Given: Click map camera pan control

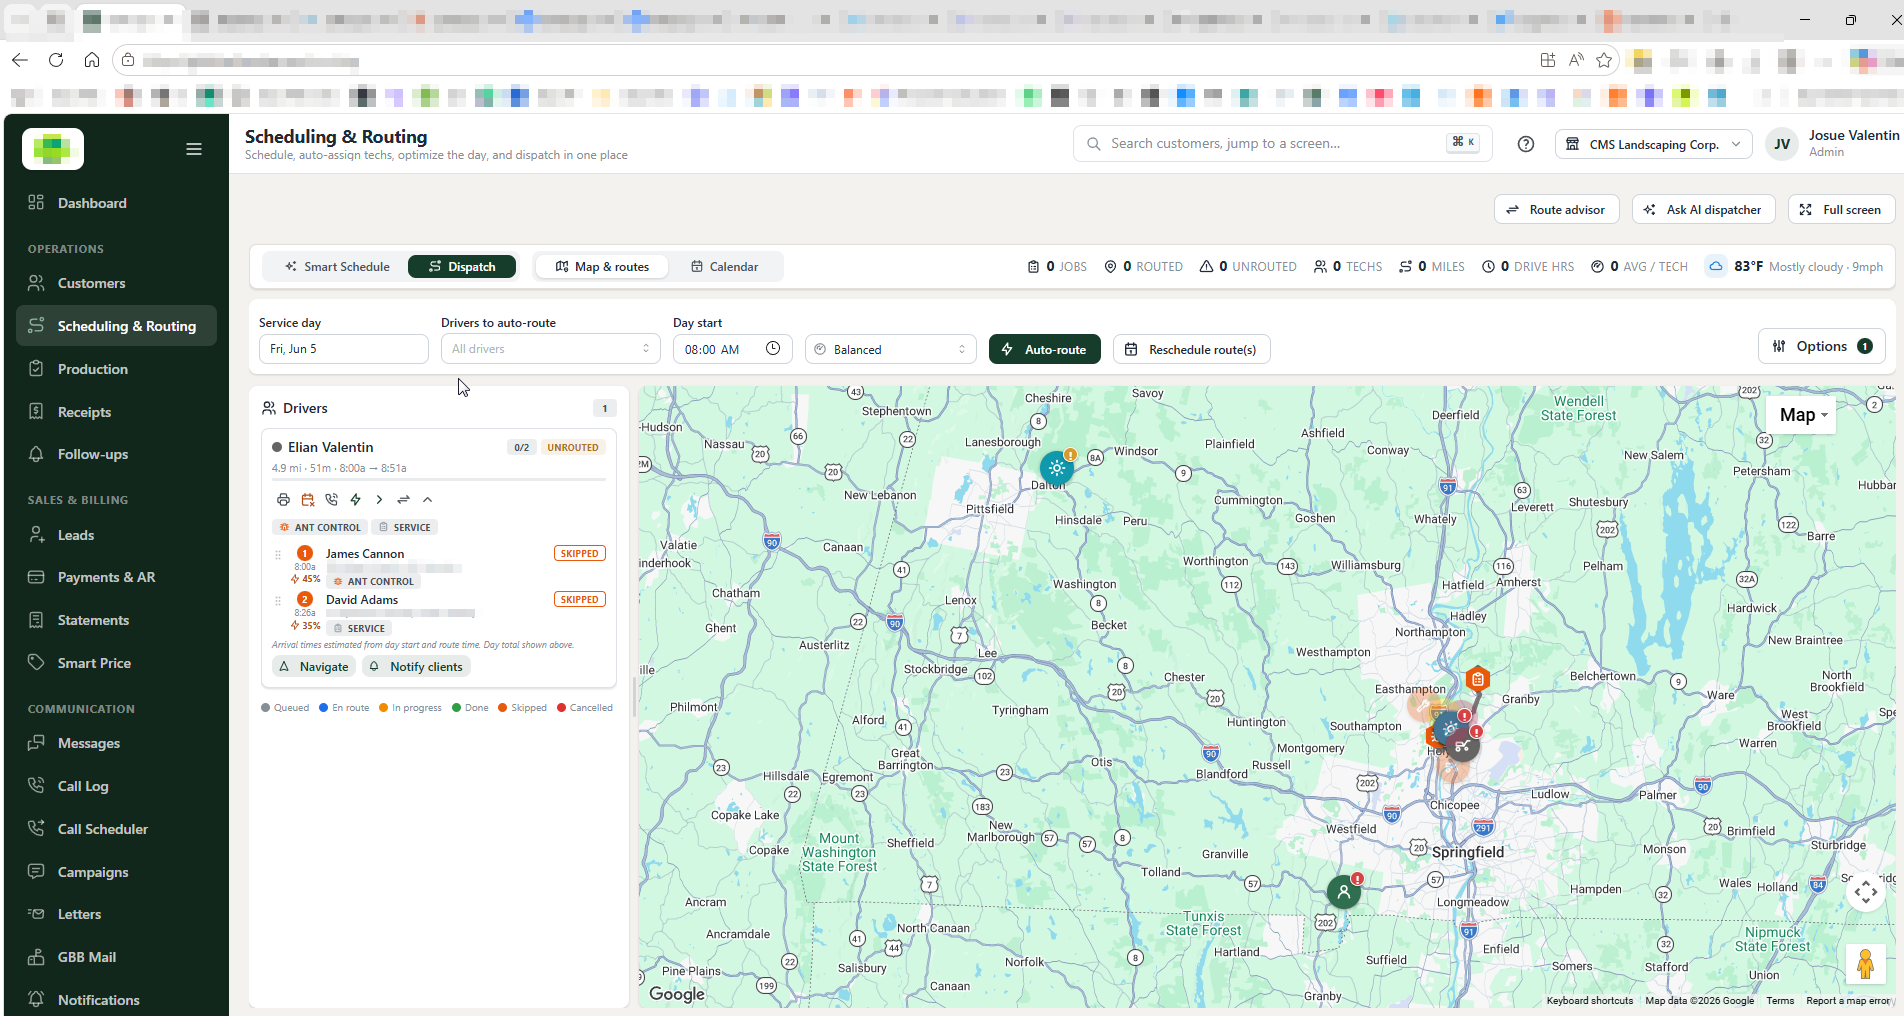Looking at the screenshot, I should (x=1866, y=891).
